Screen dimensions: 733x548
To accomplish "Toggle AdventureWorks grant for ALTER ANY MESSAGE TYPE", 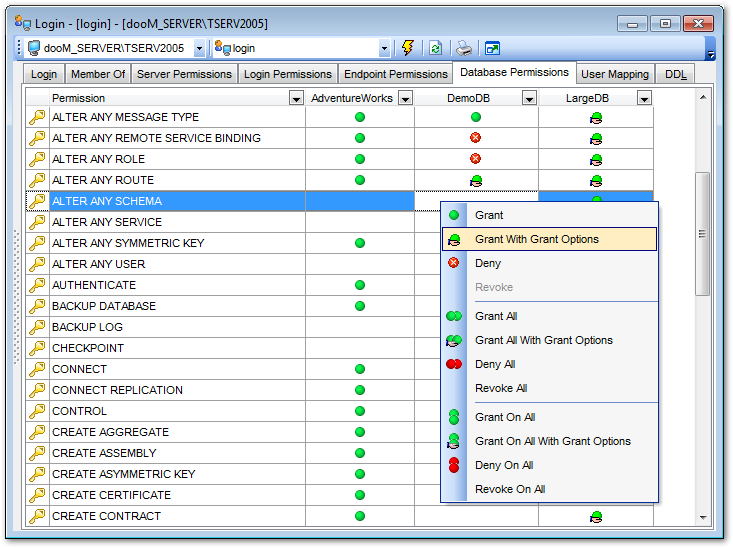I will tap(360, 117).
